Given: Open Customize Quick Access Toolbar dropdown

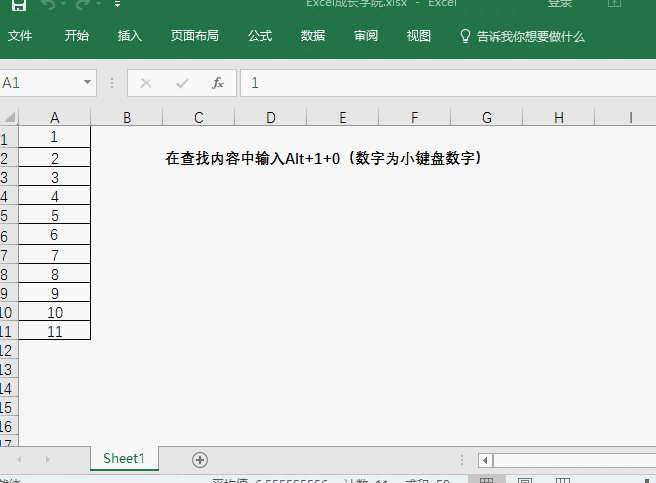Looking at the screenshot, I should coord(118,4).
